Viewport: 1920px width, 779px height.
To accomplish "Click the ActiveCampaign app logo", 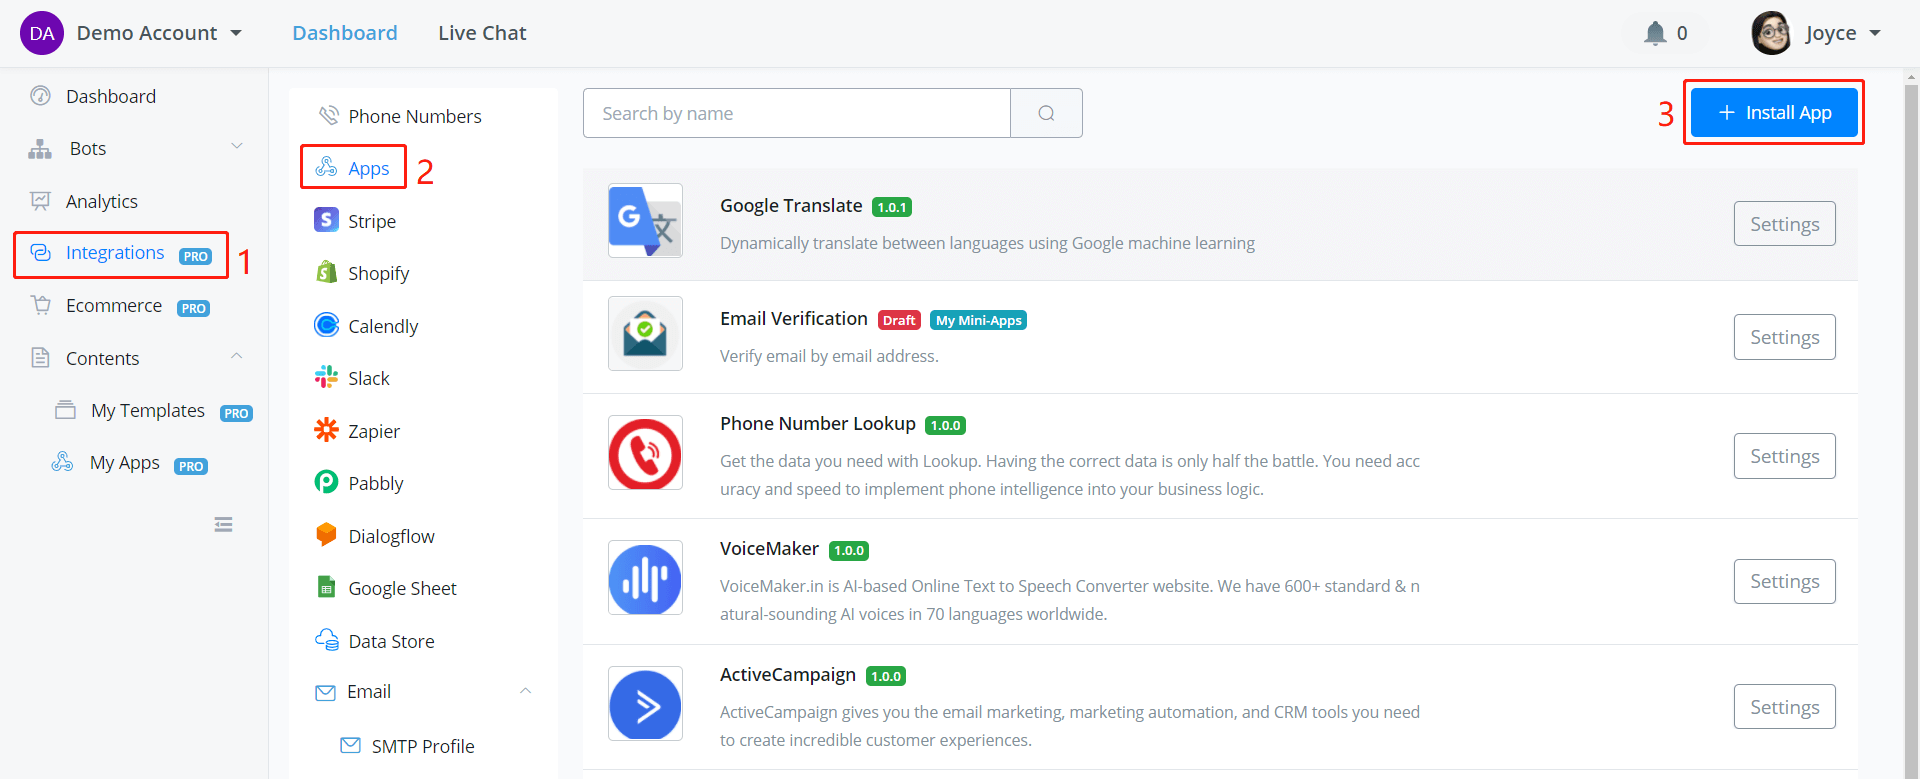I will (645, 704).
